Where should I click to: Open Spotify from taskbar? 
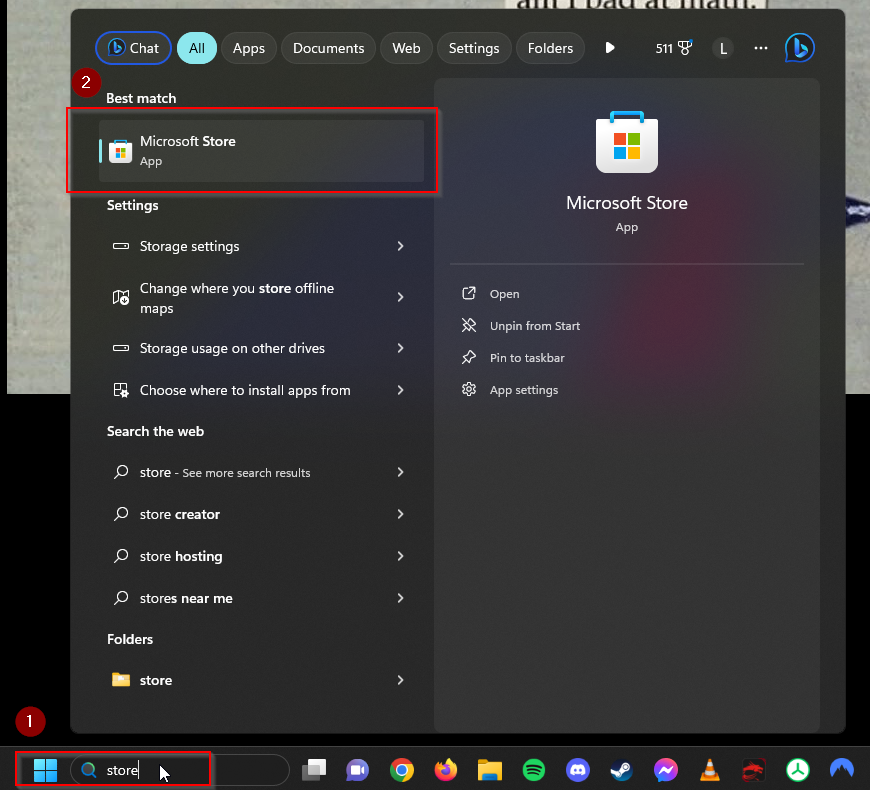coord(534,770)
